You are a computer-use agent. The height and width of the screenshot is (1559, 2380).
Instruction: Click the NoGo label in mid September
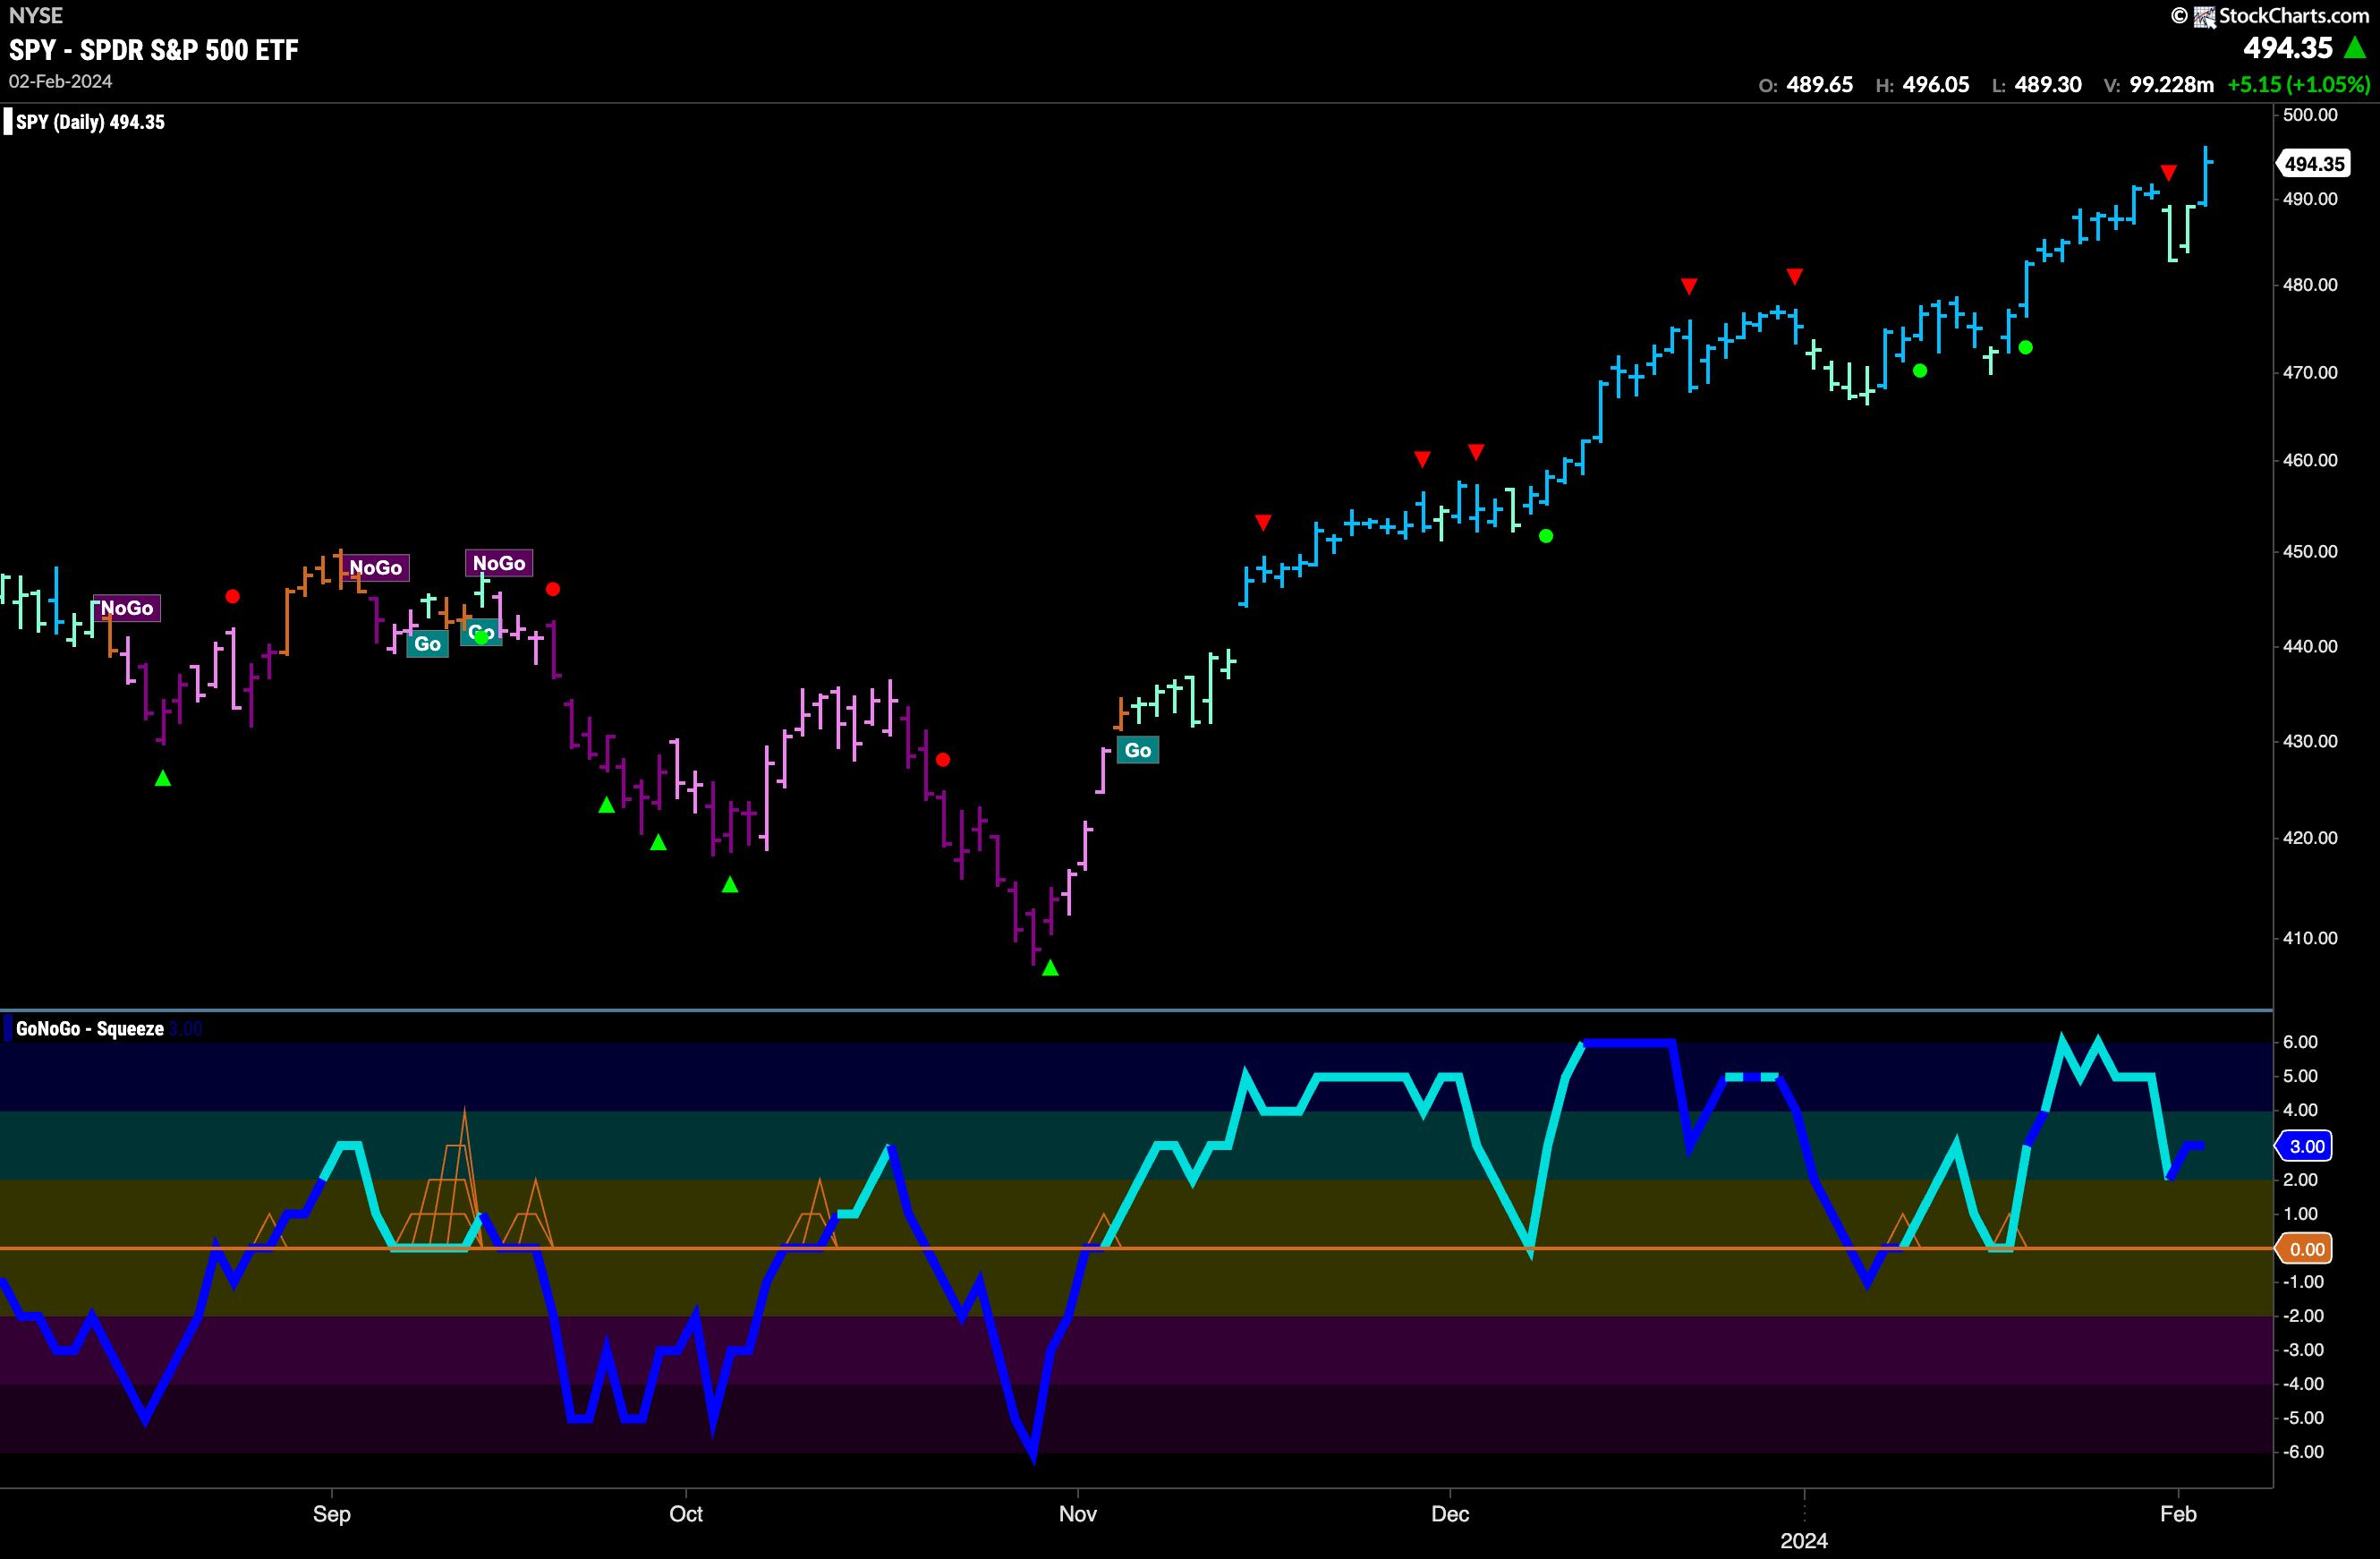click(x=499, y=563)
